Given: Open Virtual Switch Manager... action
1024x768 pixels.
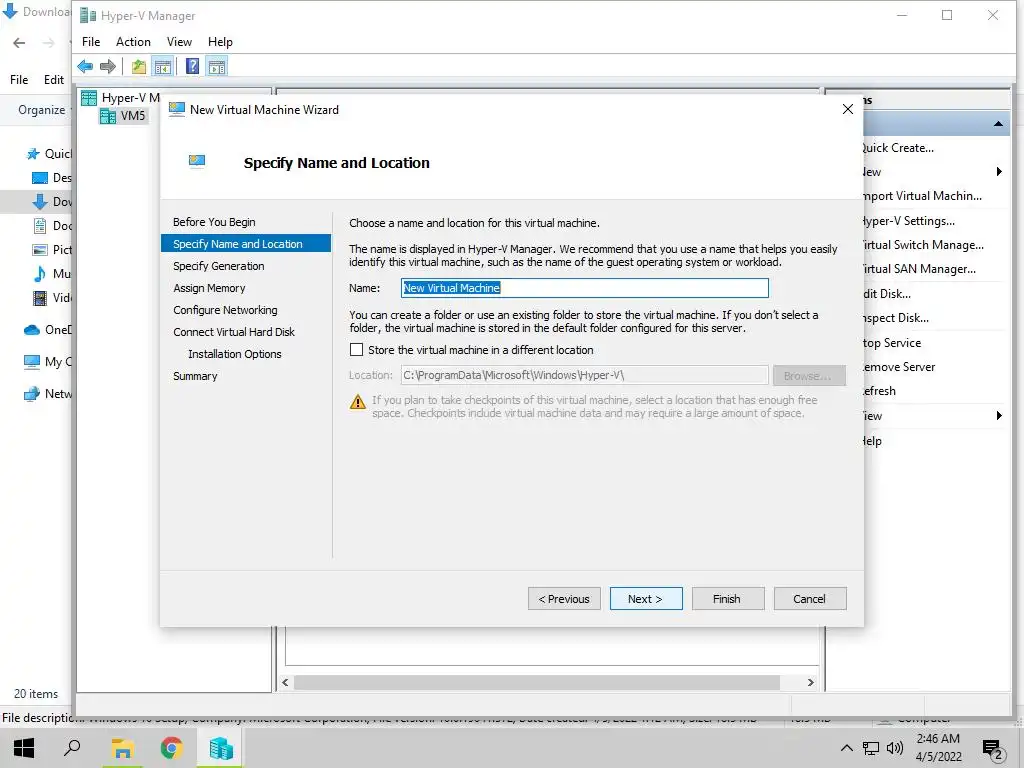Looking at the screenshot, I should (x=923, y=245).
